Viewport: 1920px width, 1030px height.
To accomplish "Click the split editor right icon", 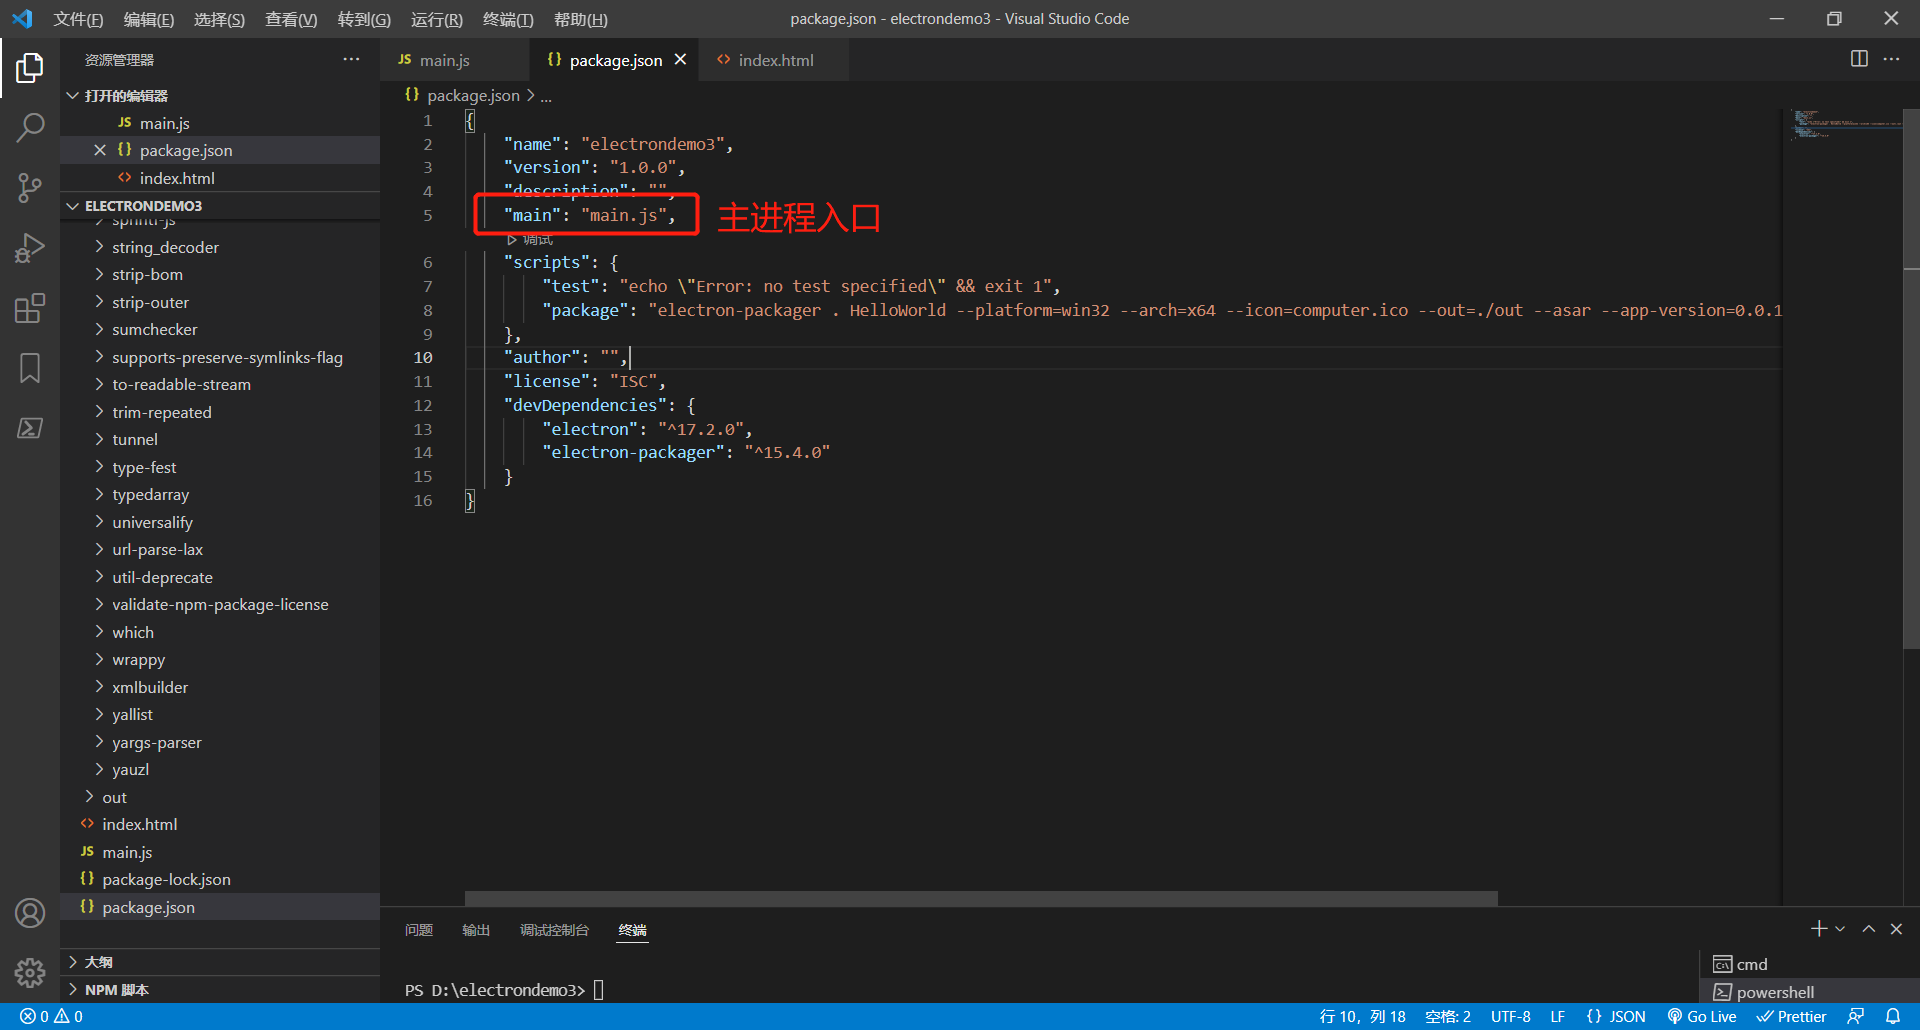I will coord(1859,59).
